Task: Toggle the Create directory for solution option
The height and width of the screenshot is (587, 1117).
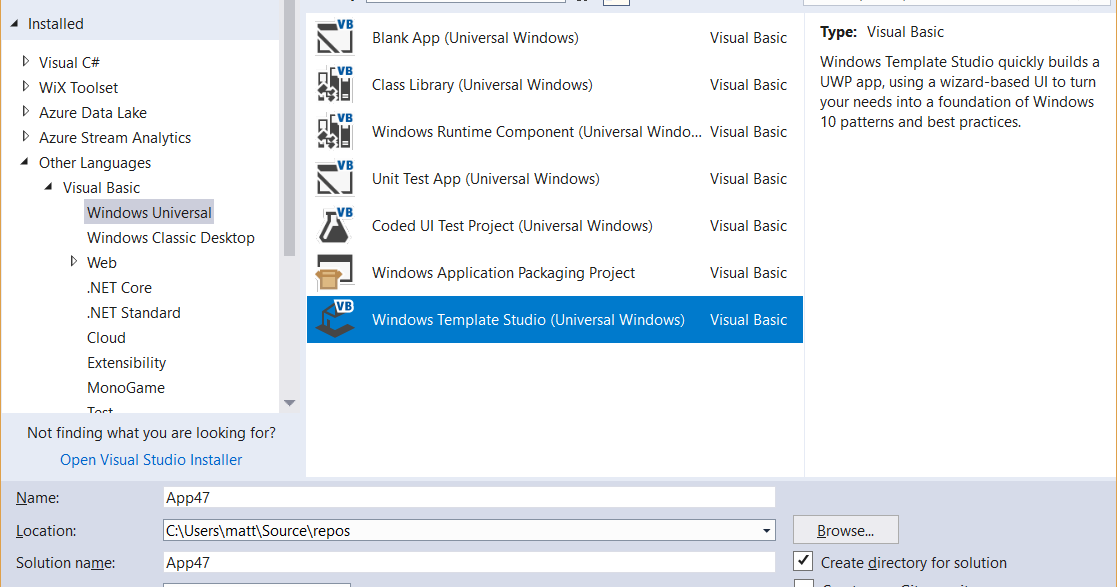Action: click(x=803, y=562)
